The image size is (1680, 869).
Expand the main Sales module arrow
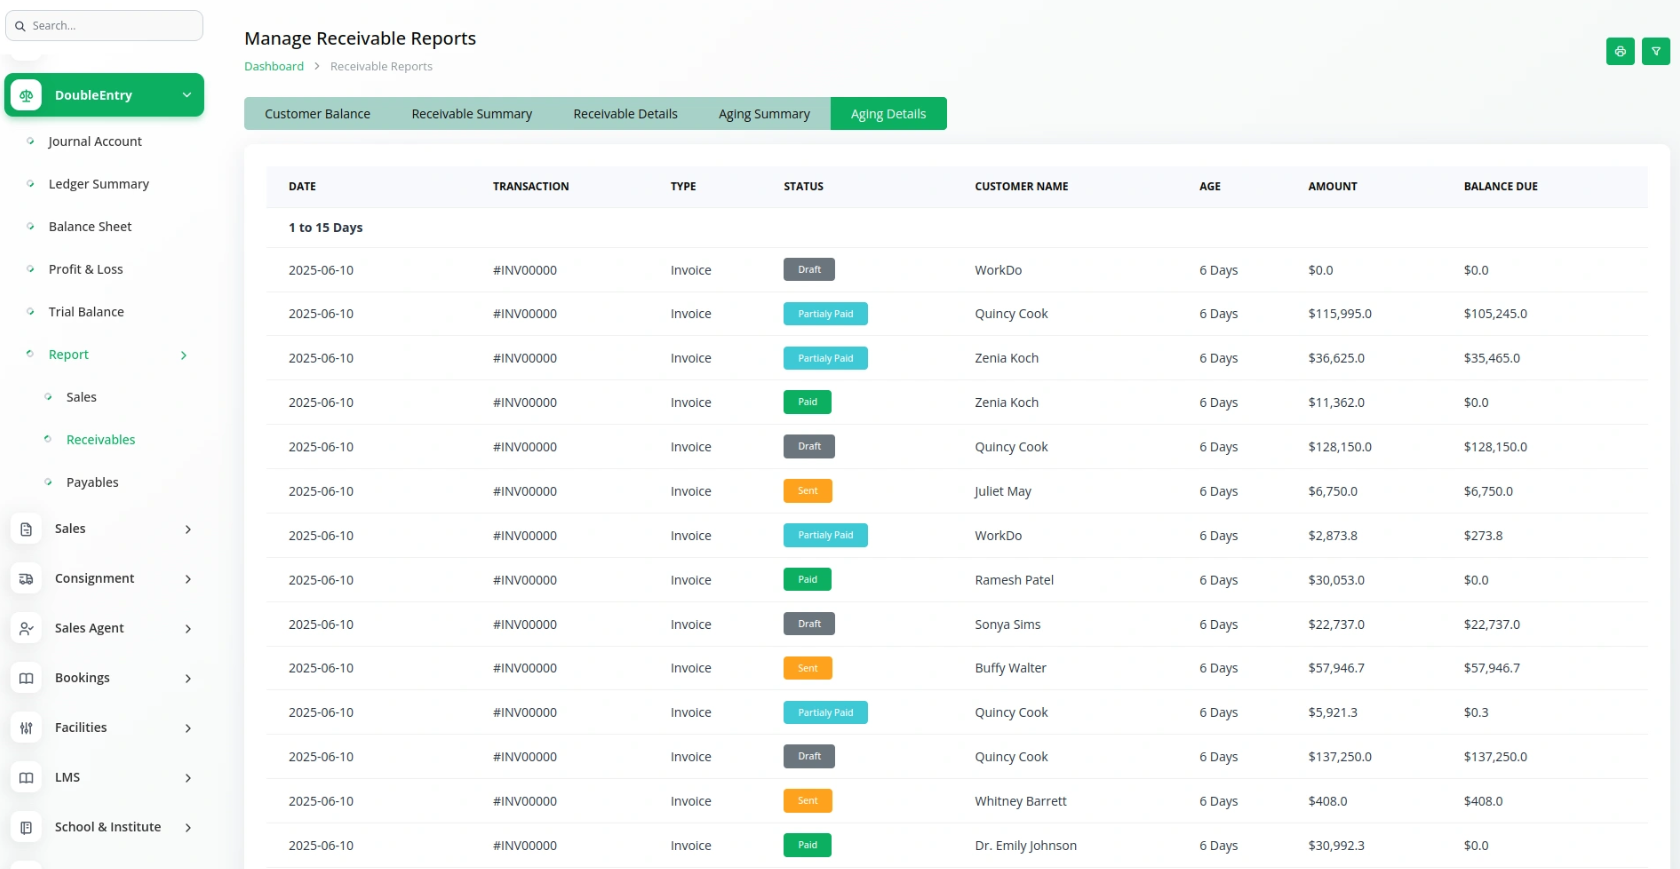[188, 529]
